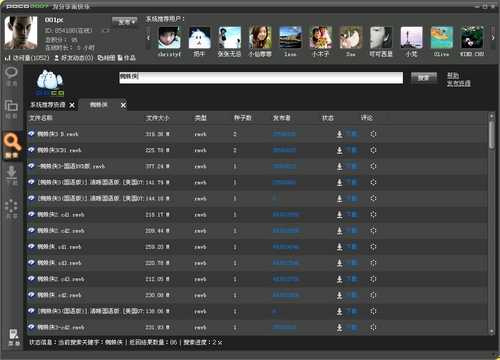Open the help link at top right
This screenshot has width=500, height=360.
453,75
